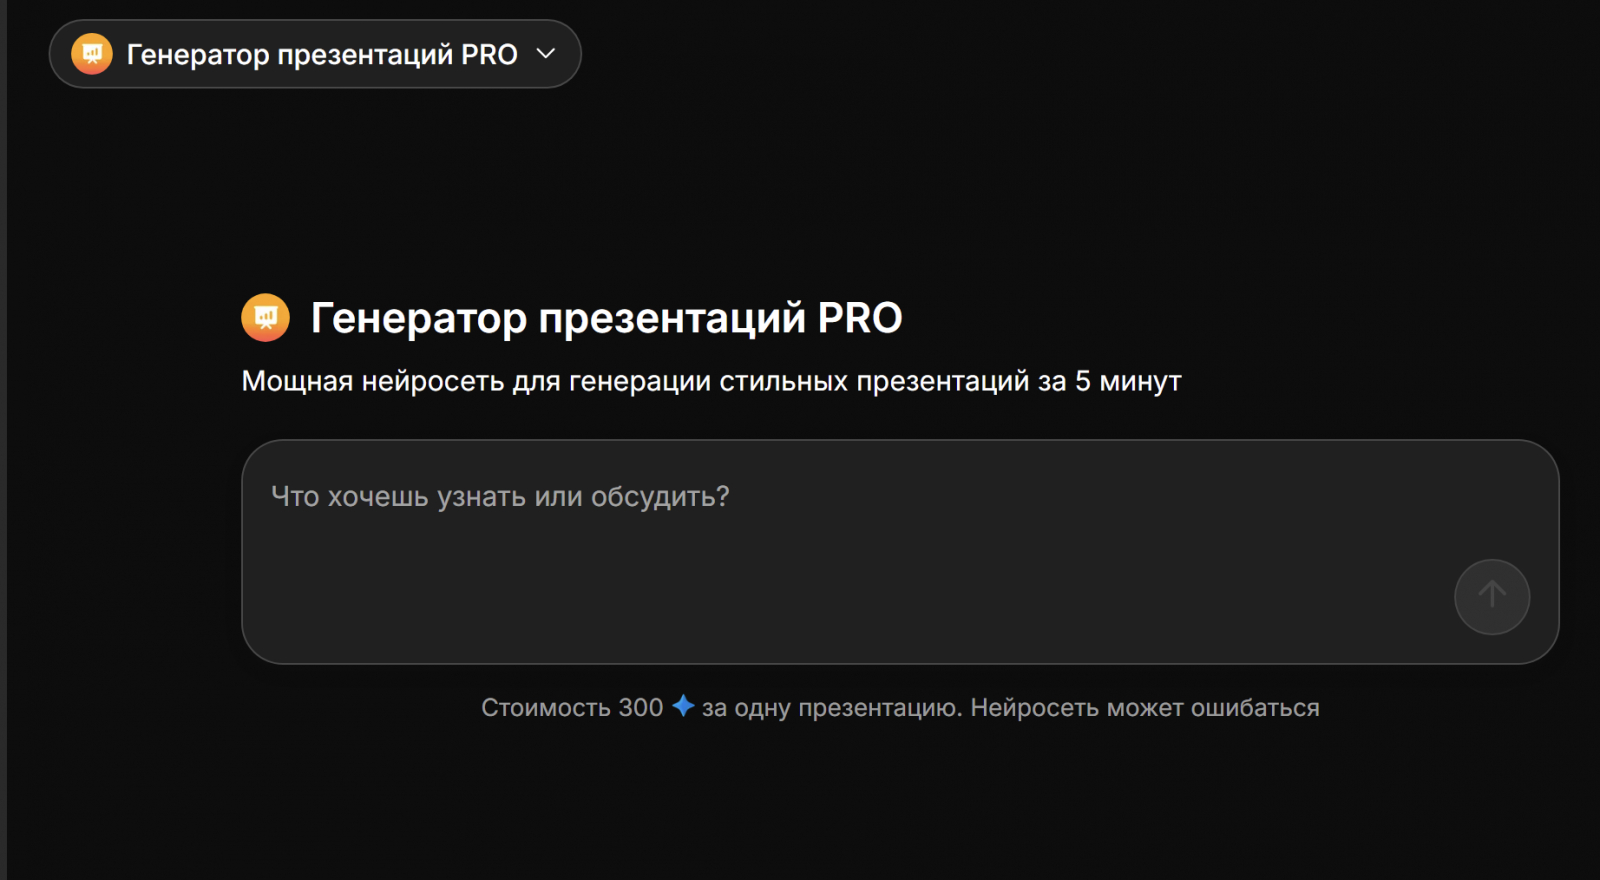
Task: Click the 'Нейросеть может ошибаться' disclaimer
Action: [1145, 708]
